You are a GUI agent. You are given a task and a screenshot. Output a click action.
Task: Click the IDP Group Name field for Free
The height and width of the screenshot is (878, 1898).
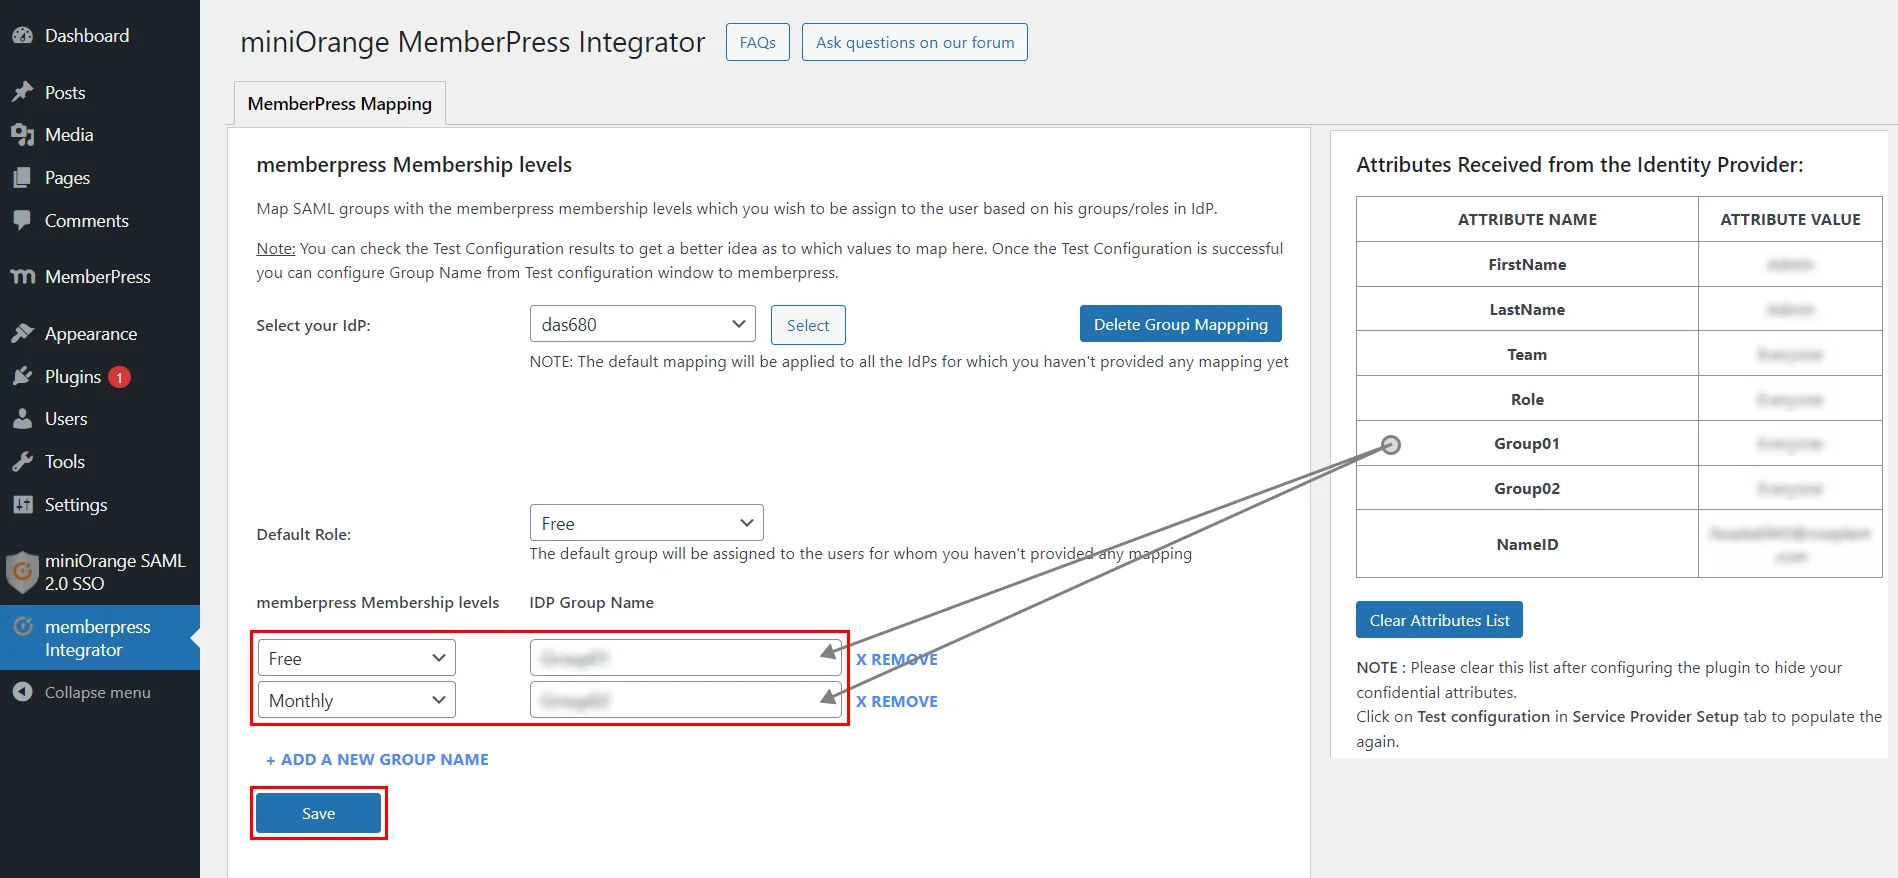coord(685,658)
